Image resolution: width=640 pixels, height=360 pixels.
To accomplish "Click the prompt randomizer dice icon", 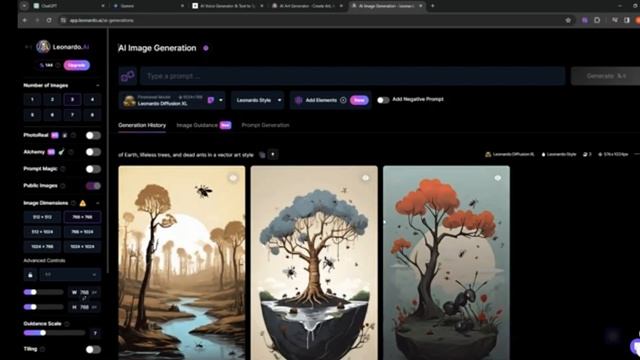I will (128, 76).
